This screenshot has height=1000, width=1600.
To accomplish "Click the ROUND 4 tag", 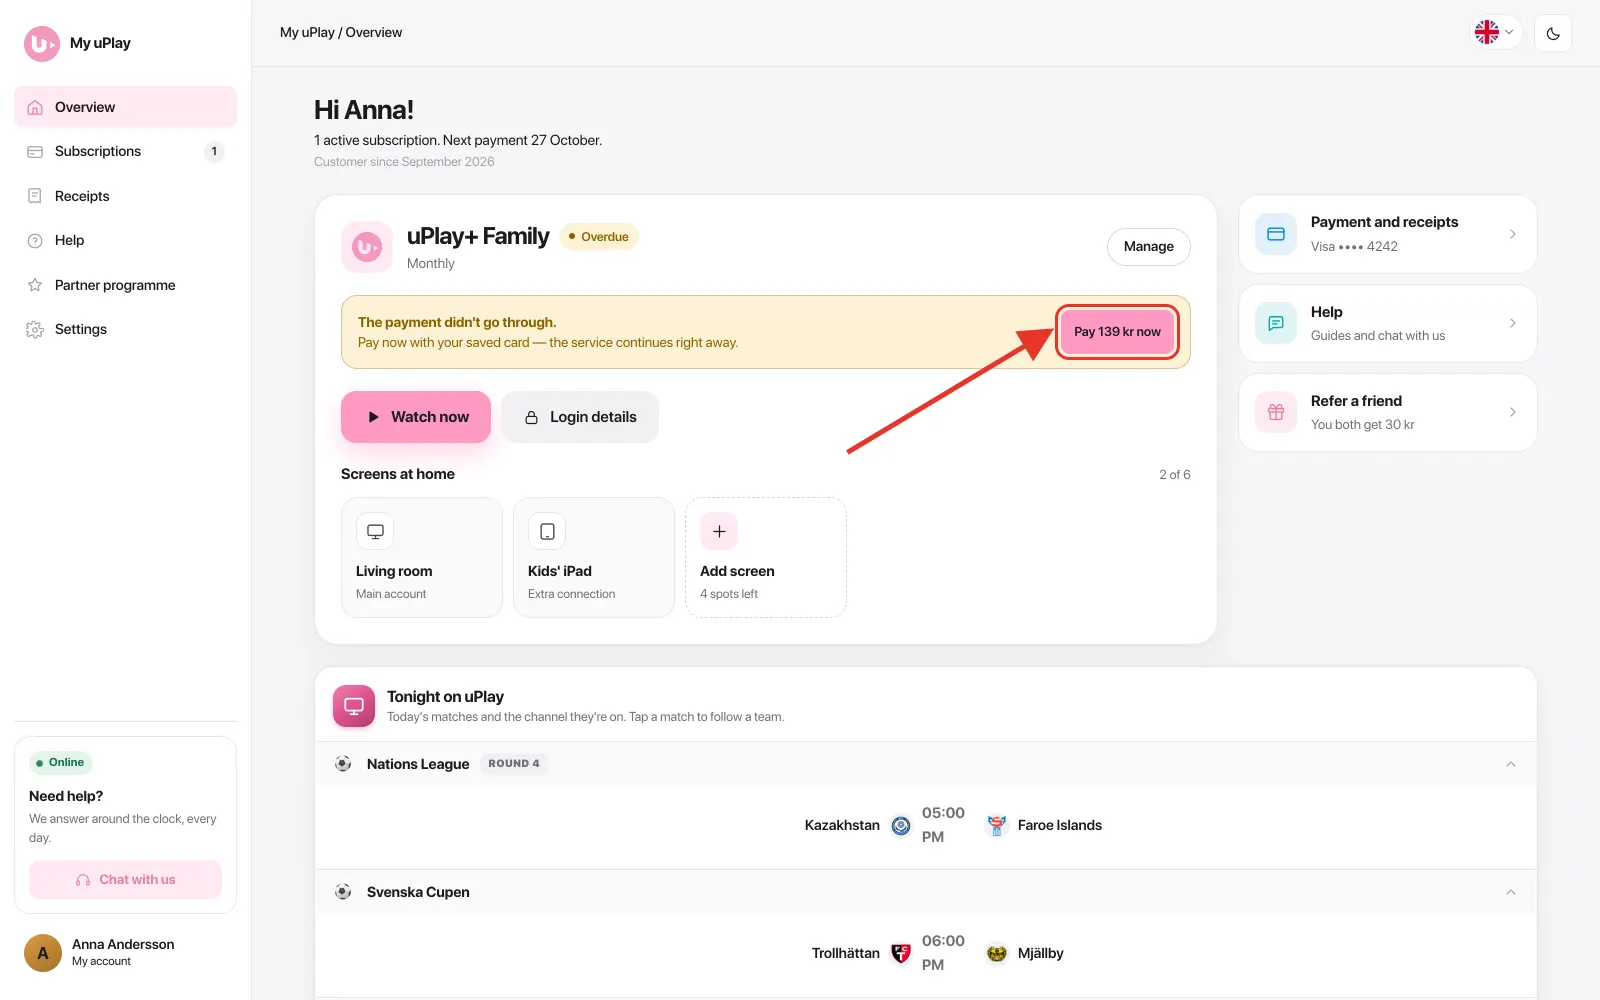I will click(x=514, y=764).
